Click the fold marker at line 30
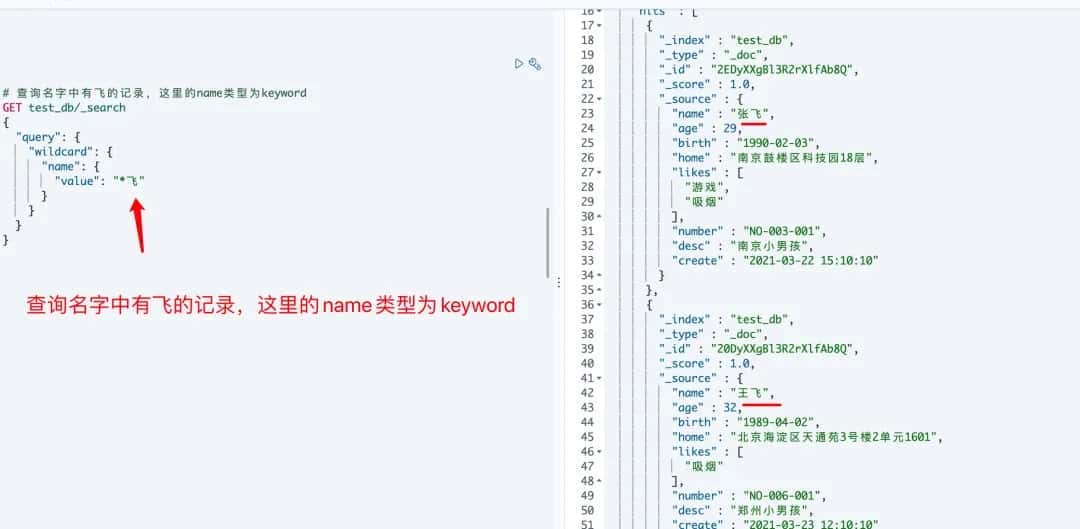This screenshot has height=529, width=1080. click(599, 216)
